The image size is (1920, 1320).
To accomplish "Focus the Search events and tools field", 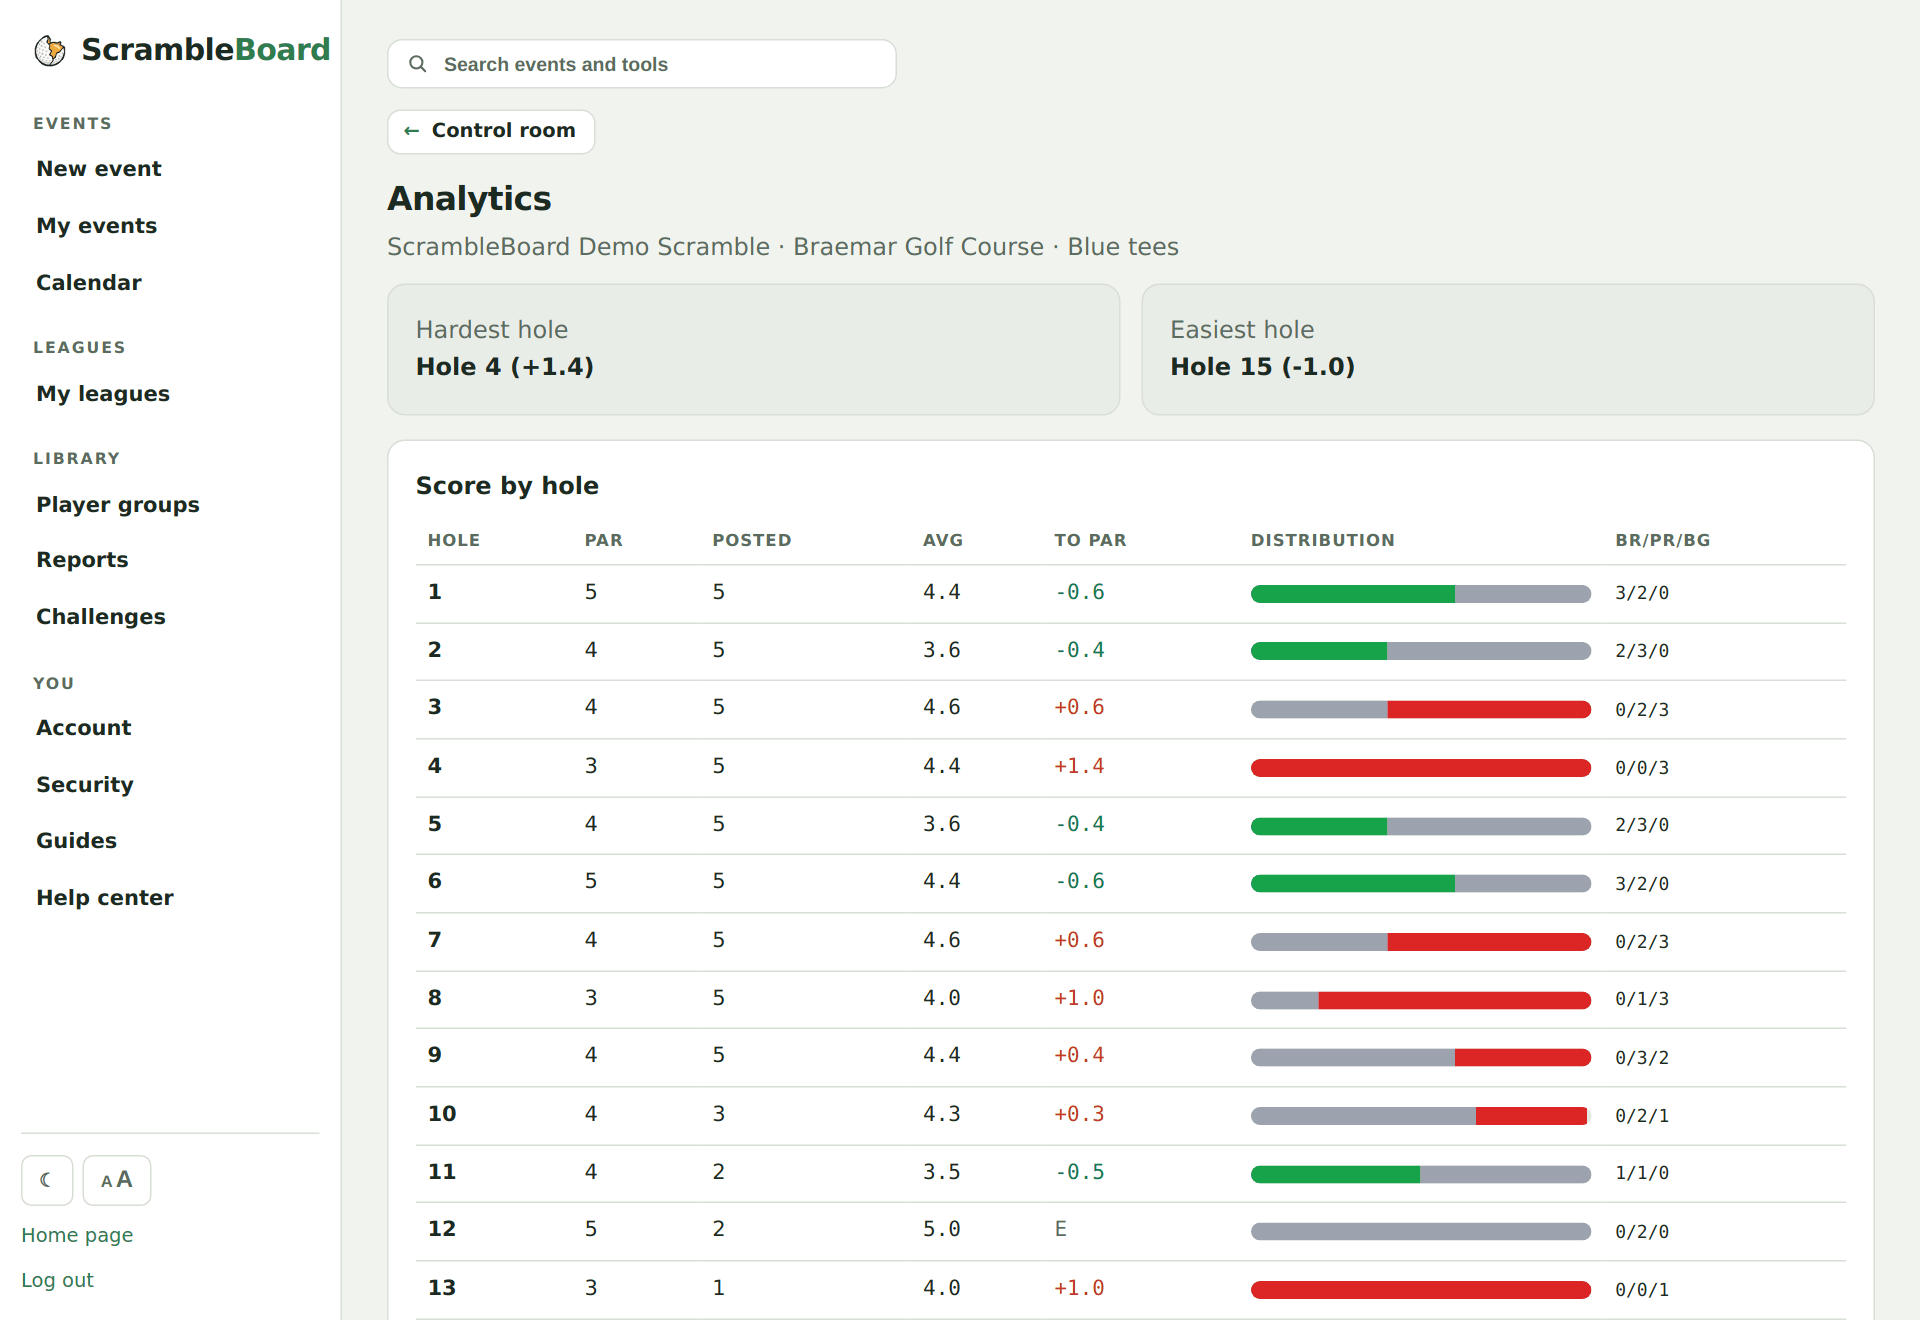I will click(642, 64).
